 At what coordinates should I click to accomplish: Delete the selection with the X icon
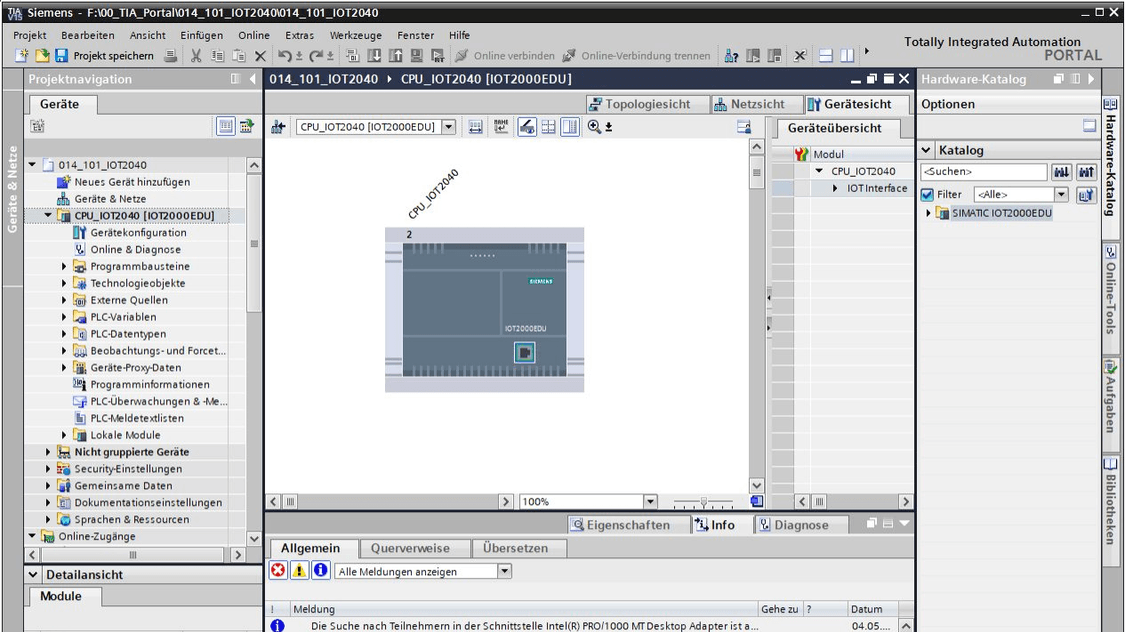pyautogui.click(x=260, y=55)
